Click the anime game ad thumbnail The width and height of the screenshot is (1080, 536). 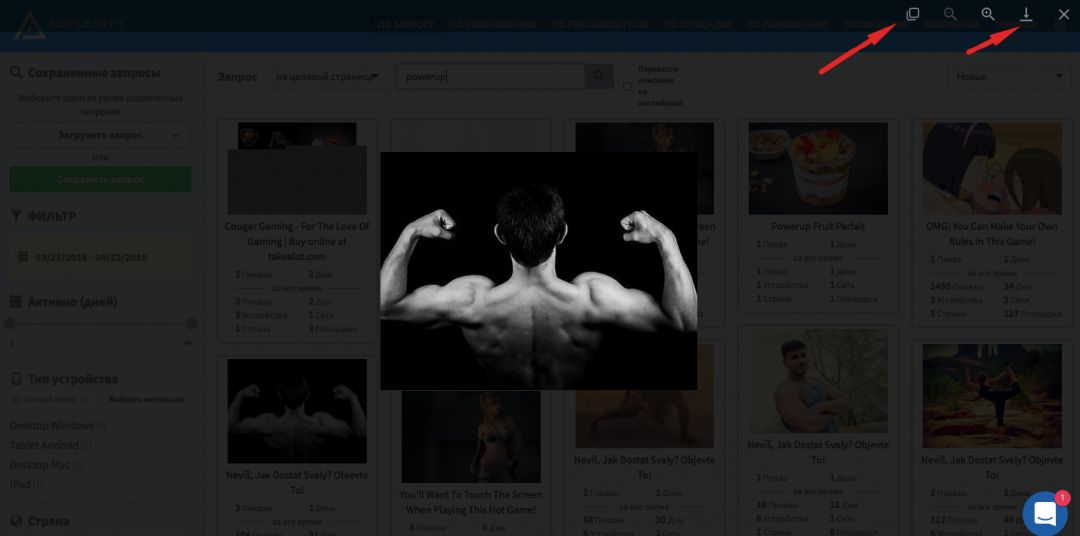[992, 169]
